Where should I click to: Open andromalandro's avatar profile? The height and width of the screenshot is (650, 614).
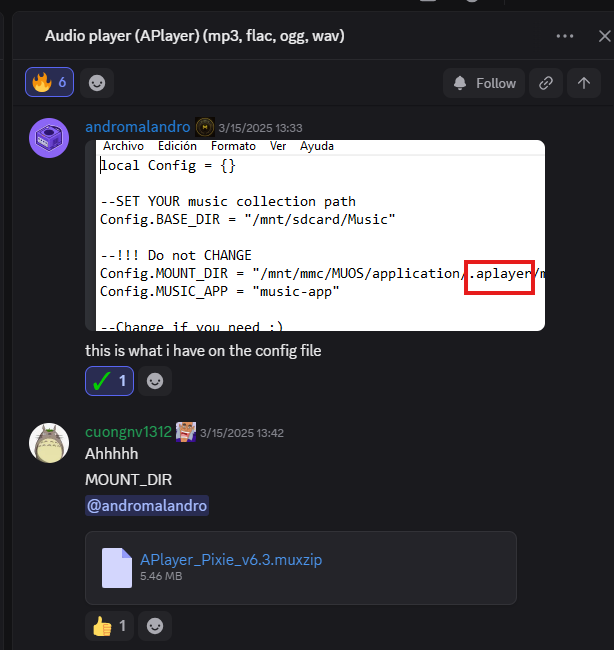pyautogui.click(x=49, y=138)
